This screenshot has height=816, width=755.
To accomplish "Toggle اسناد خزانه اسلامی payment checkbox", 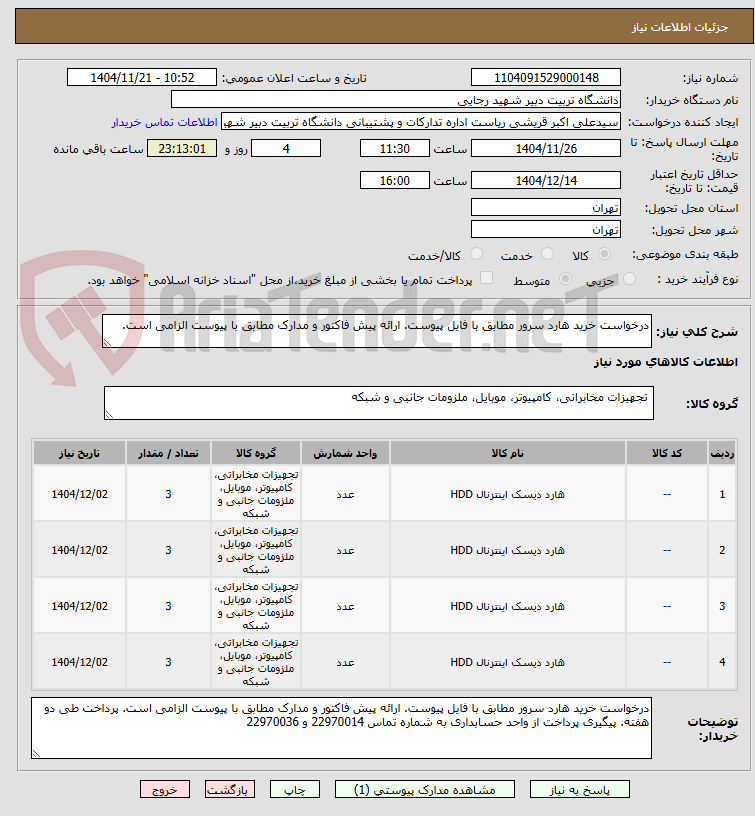I will (486, 278).
